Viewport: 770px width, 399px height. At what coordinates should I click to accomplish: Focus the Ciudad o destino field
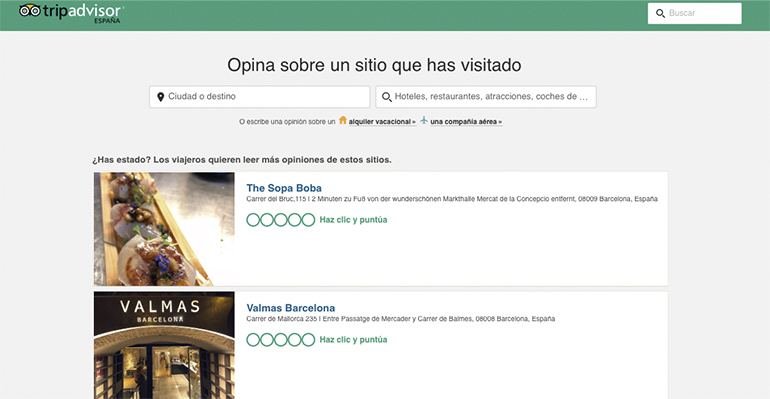pyautogui.click(x=260, y=97)
